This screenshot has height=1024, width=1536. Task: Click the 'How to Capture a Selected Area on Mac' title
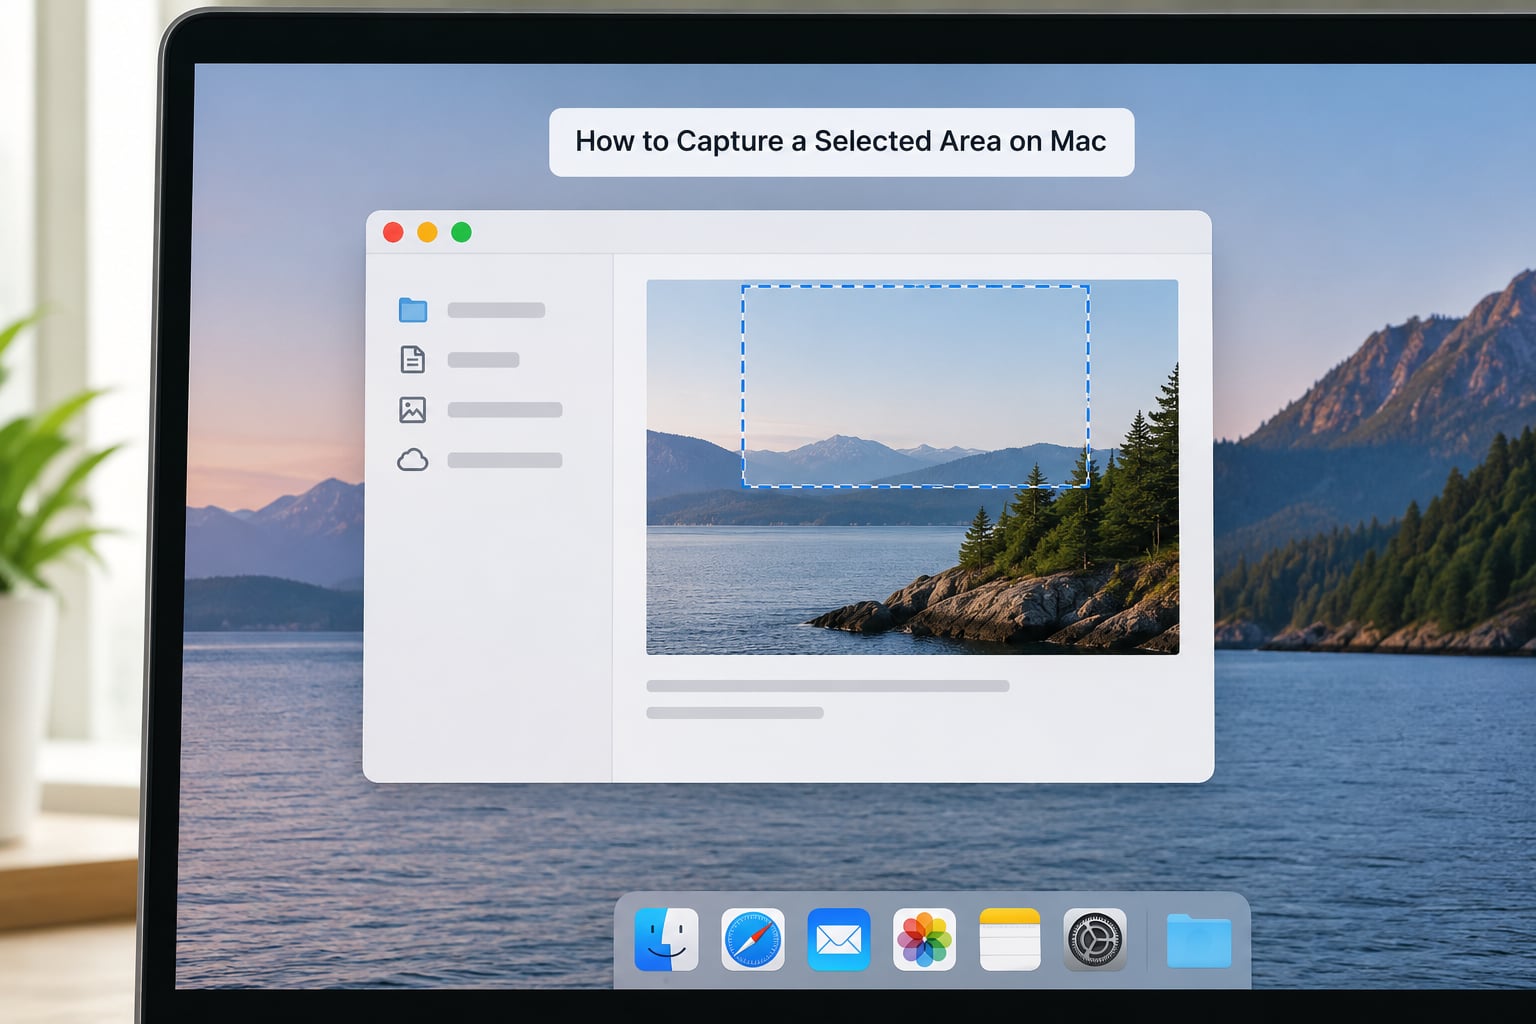click(841, 142)
